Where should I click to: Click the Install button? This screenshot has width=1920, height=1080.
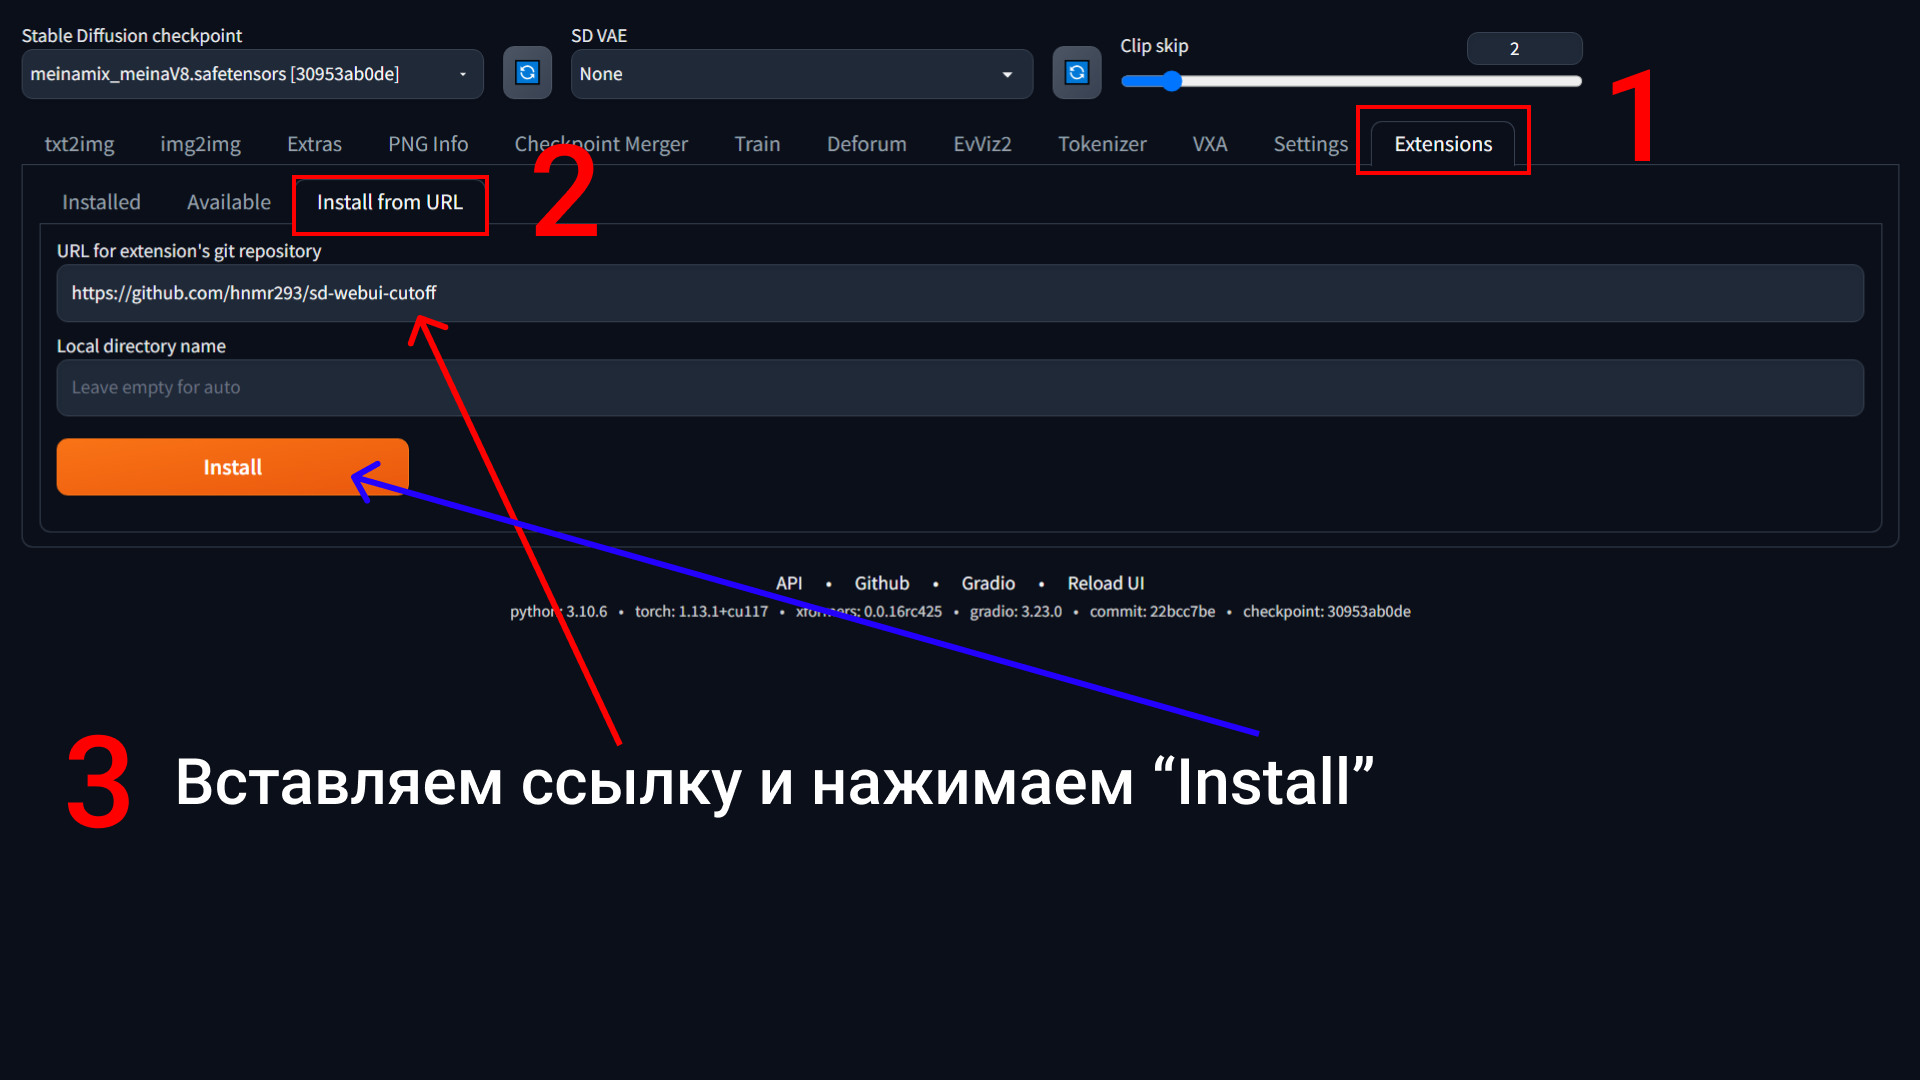(x=232, y=467)
